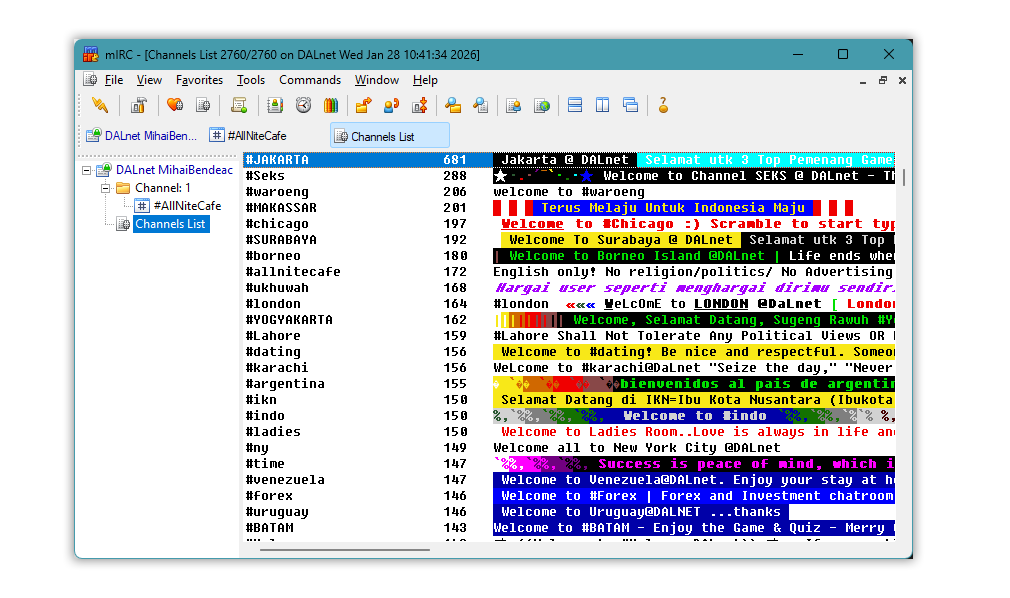1010x598 pixels.
Task: Tile windows vertically icon
Action: (x=602, y=105)
